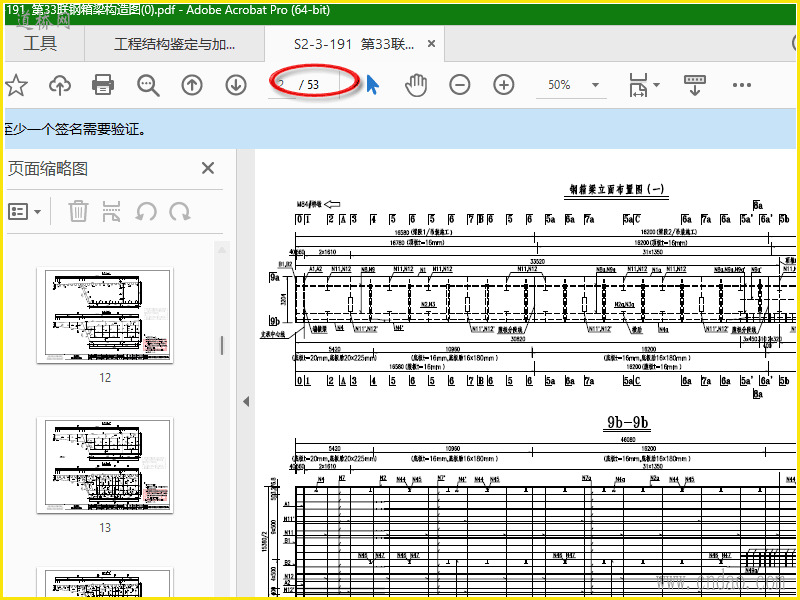Click the 钢箱梁立面布置图(一) drawing title

click(x=617, y=189)
